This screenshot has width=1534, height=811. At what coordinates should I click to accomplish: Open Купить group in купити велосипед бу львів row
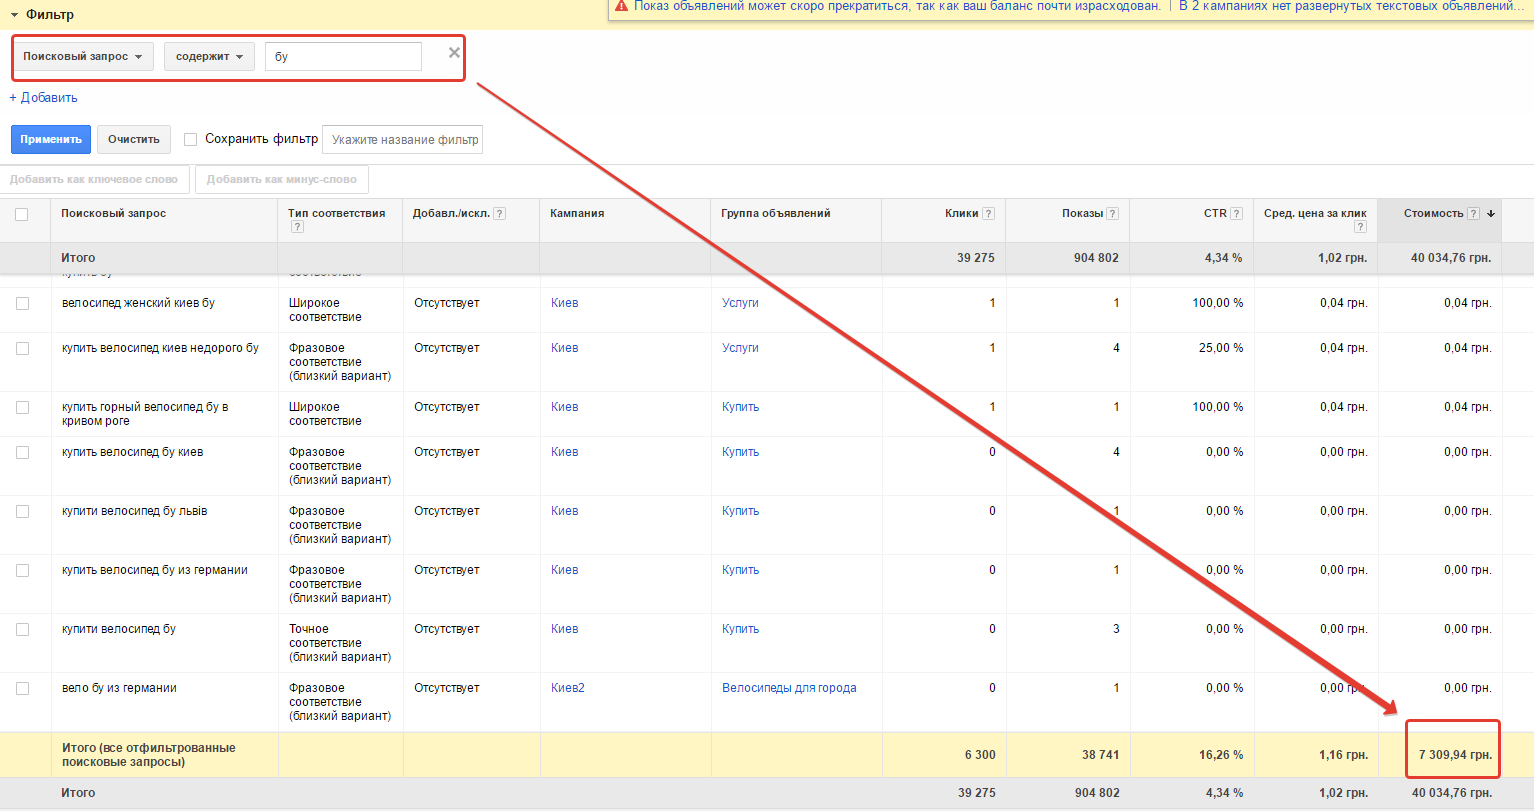(x=740, y=511)
